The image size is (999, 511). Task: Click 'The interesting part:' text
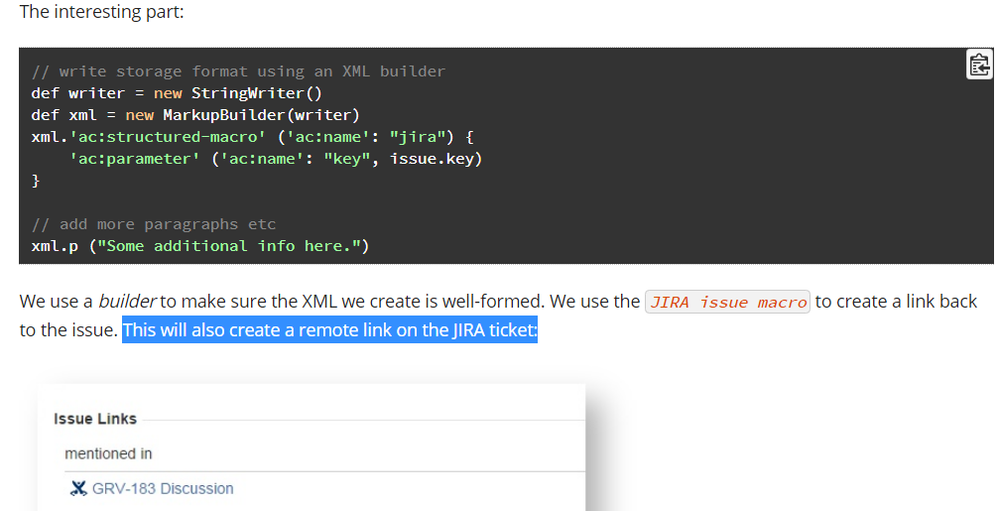[102, 11]
